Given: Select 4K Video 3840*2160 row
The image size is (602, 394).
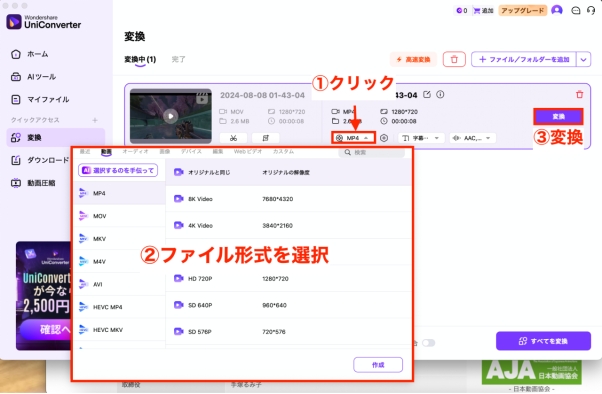Looking at the screenshot, I should point(288,225).
